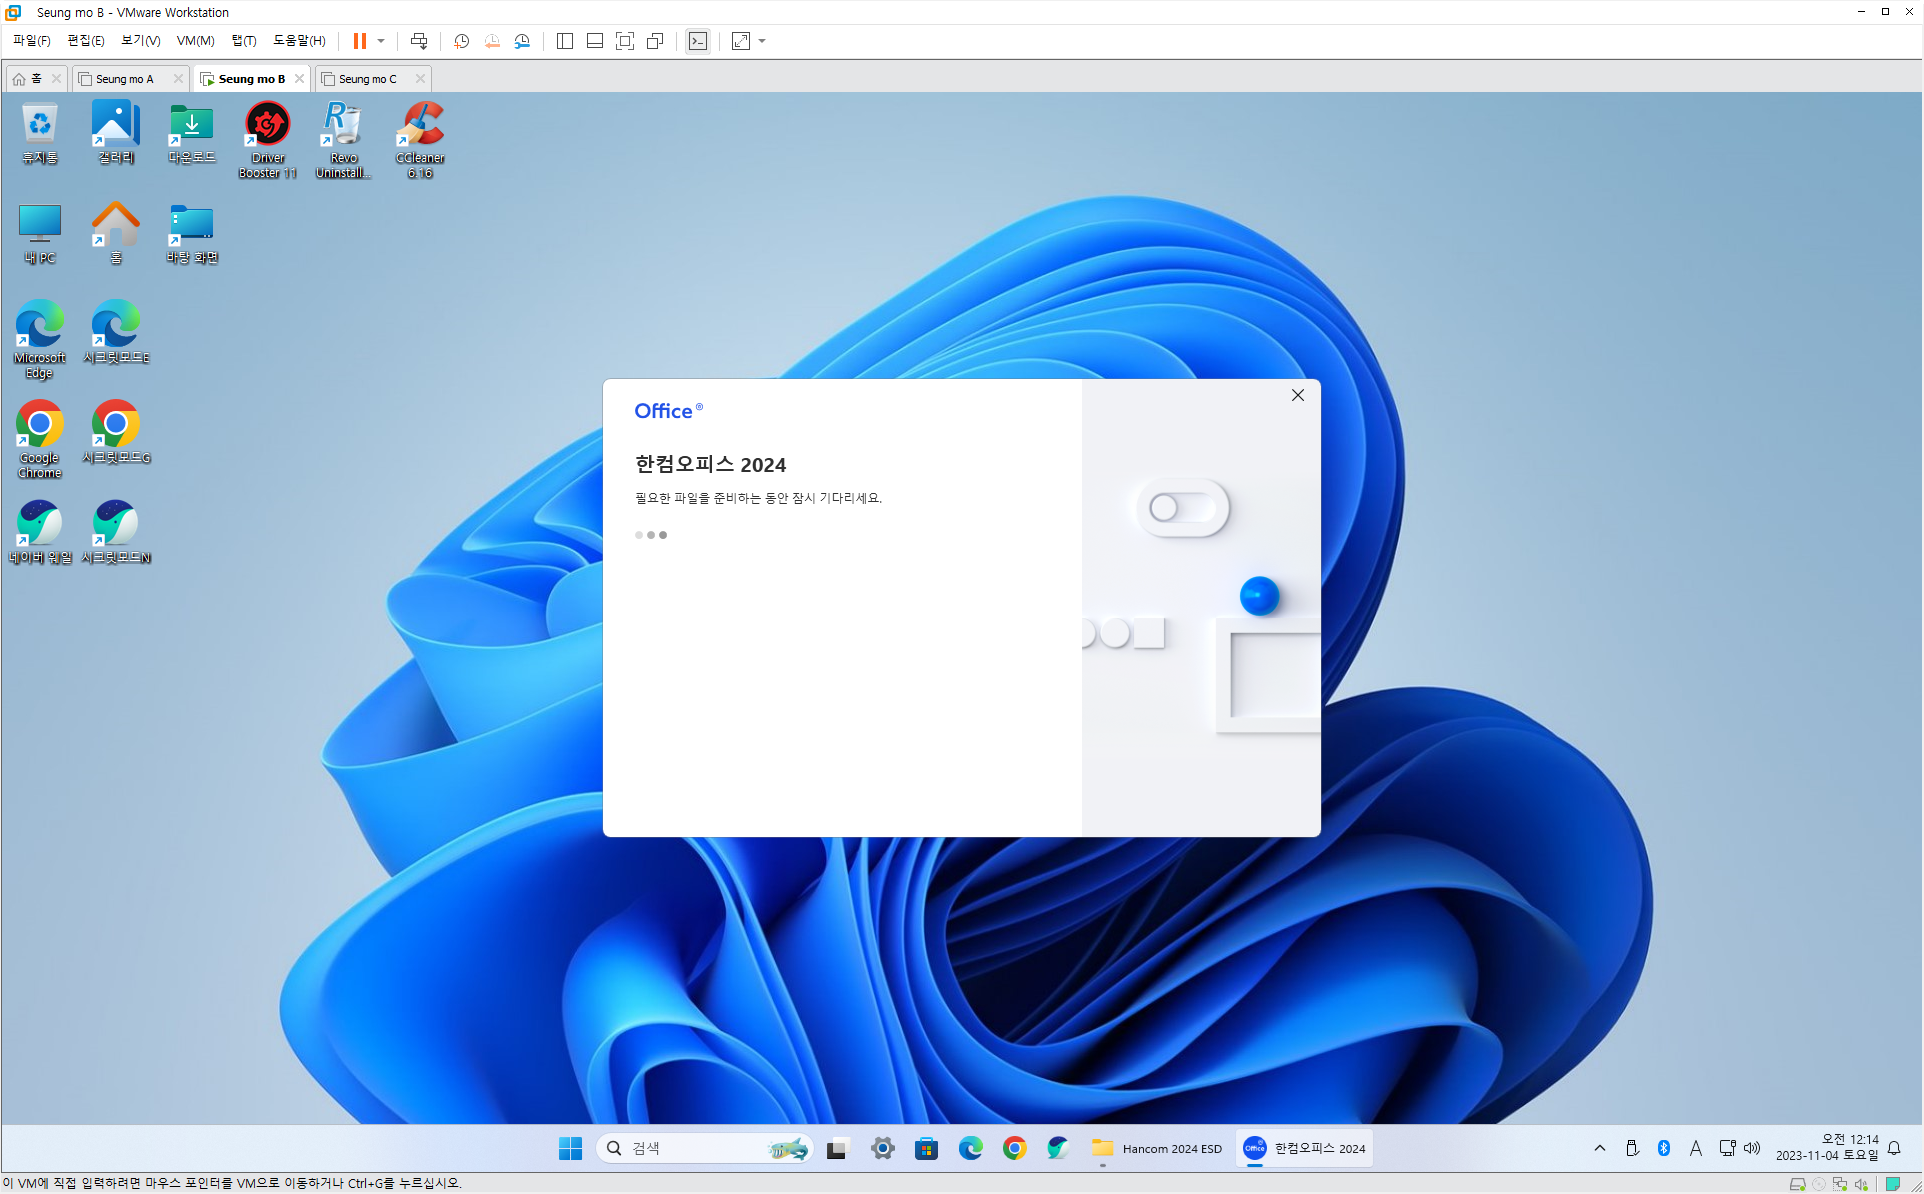
Task: Open the VM(M) menu
Action: coord(195,41)
